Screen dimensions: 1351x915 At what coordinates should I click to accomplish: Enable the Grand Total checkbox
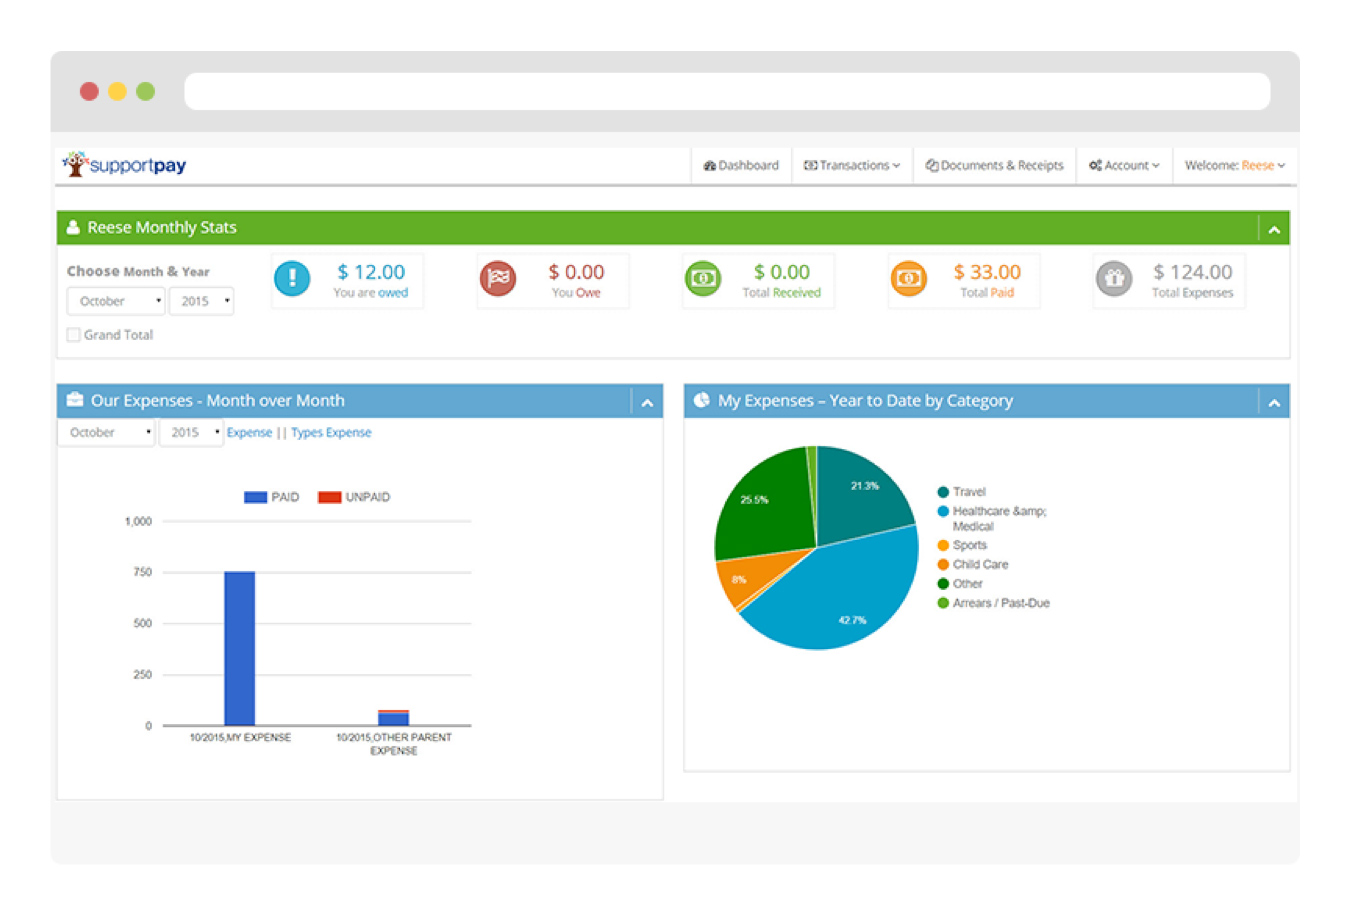coord(74,335)
